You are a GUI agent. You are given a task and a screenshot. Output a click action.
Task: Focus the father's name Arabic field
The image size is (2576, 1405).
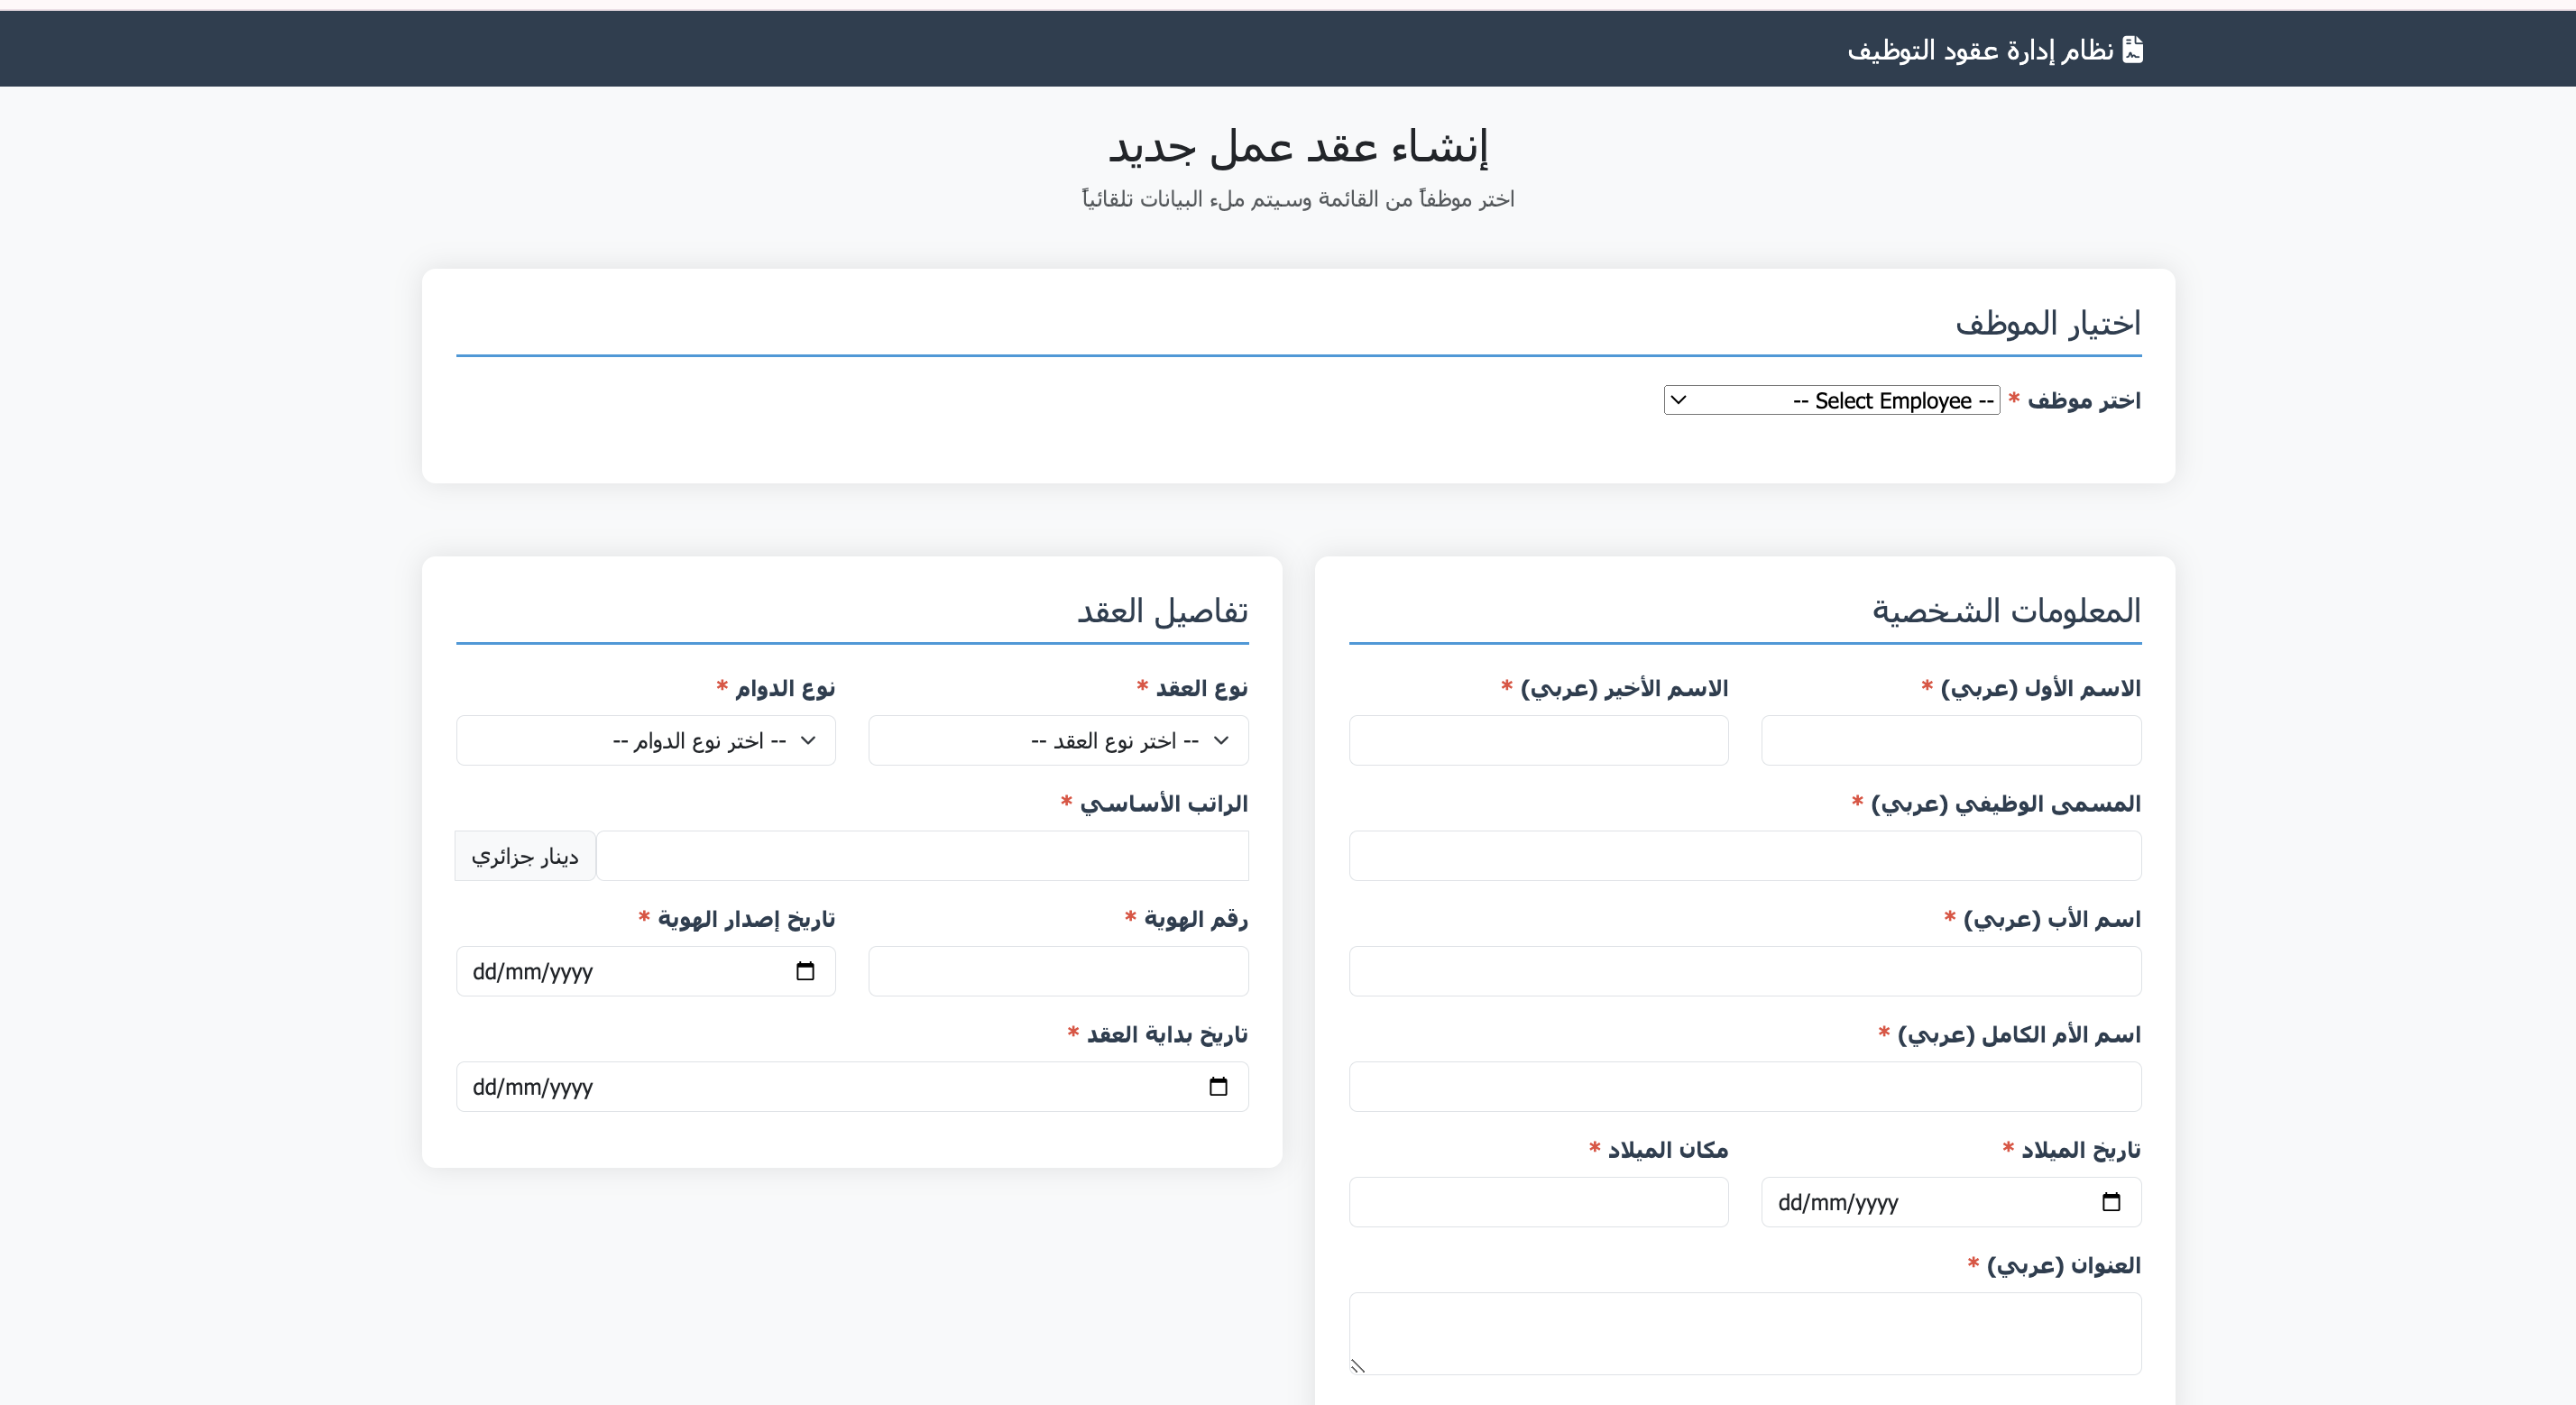pos(1744,971)
